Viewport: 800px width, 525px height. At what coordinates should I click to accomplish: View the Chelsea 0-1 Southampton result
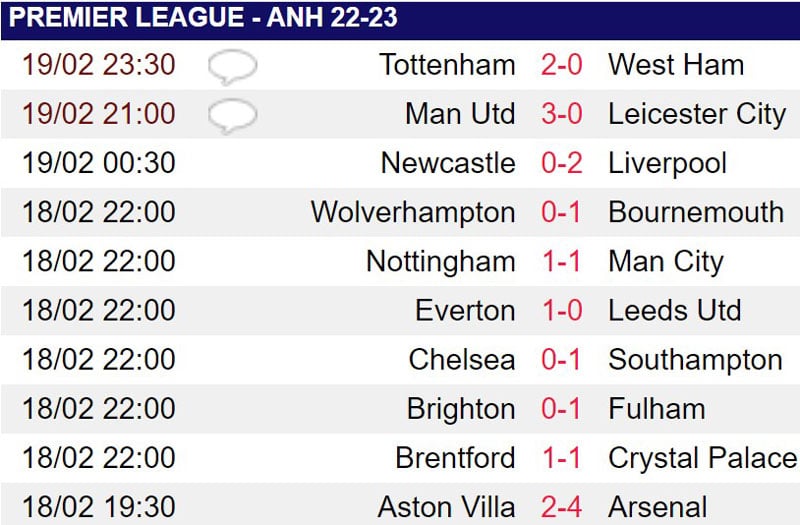[561, 359]
